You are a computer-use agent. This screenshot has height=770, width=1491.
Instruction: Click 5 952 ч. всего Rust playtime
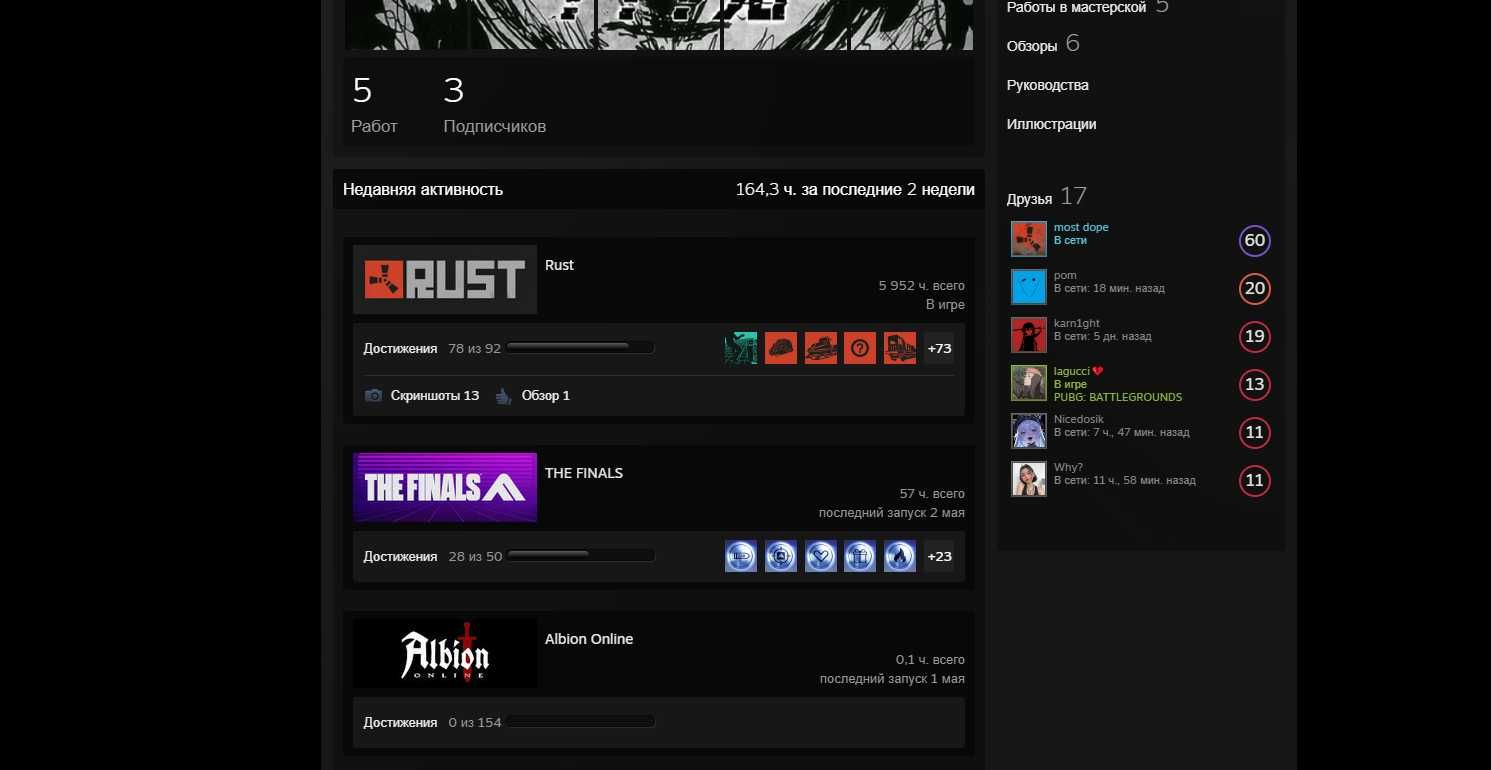point(921,285)
